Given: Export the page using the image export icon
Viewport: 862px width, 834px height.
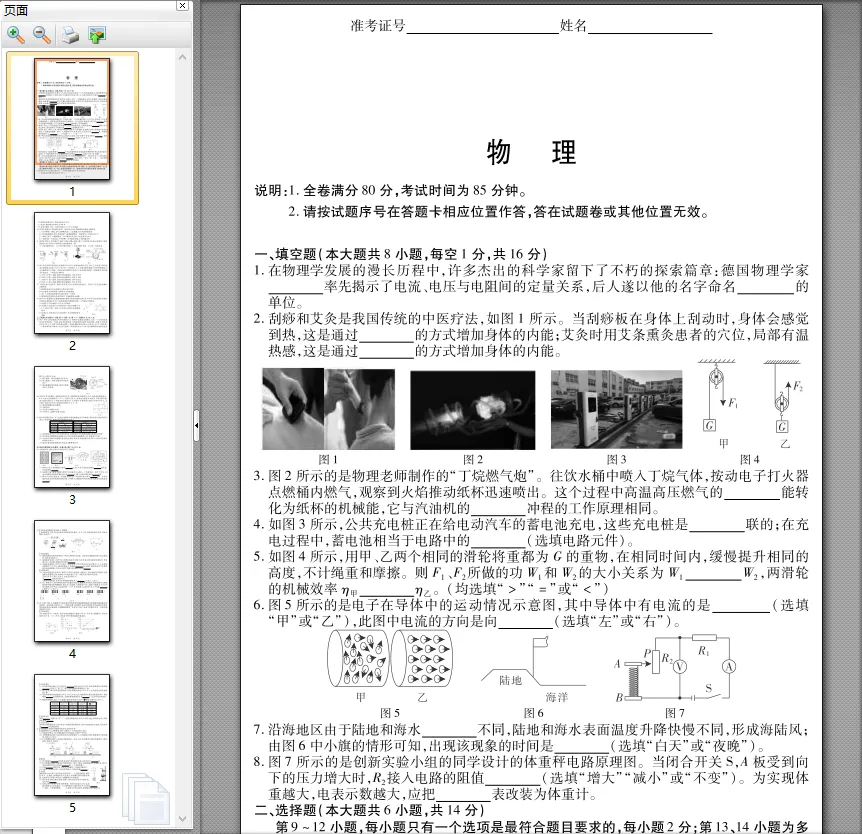Looking at the screenshot, I should click(95, 34).
